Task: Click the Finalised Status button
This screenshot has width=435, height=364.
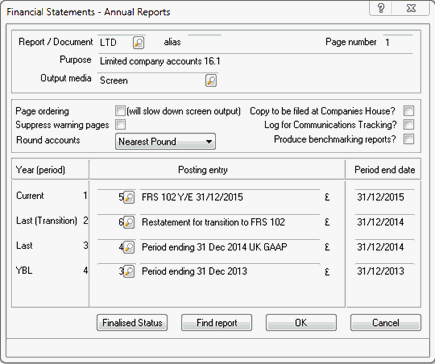Action: pyautogui.click(x=132, y=323)
